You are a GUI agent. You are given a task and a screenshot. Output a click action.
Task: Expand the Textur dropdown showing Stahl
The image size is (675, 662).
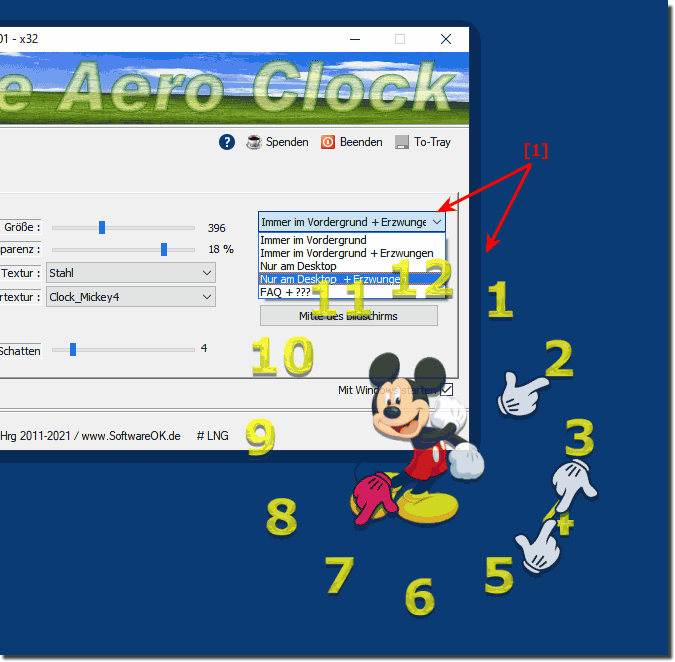[x=131, y=273]
